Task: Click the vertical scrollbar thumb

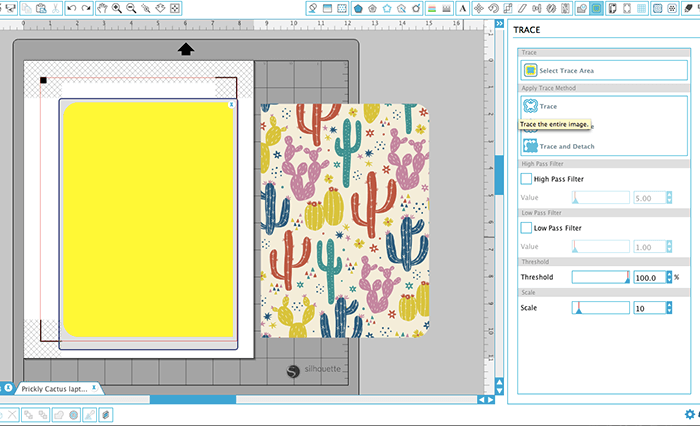Action: click(499, 175)
